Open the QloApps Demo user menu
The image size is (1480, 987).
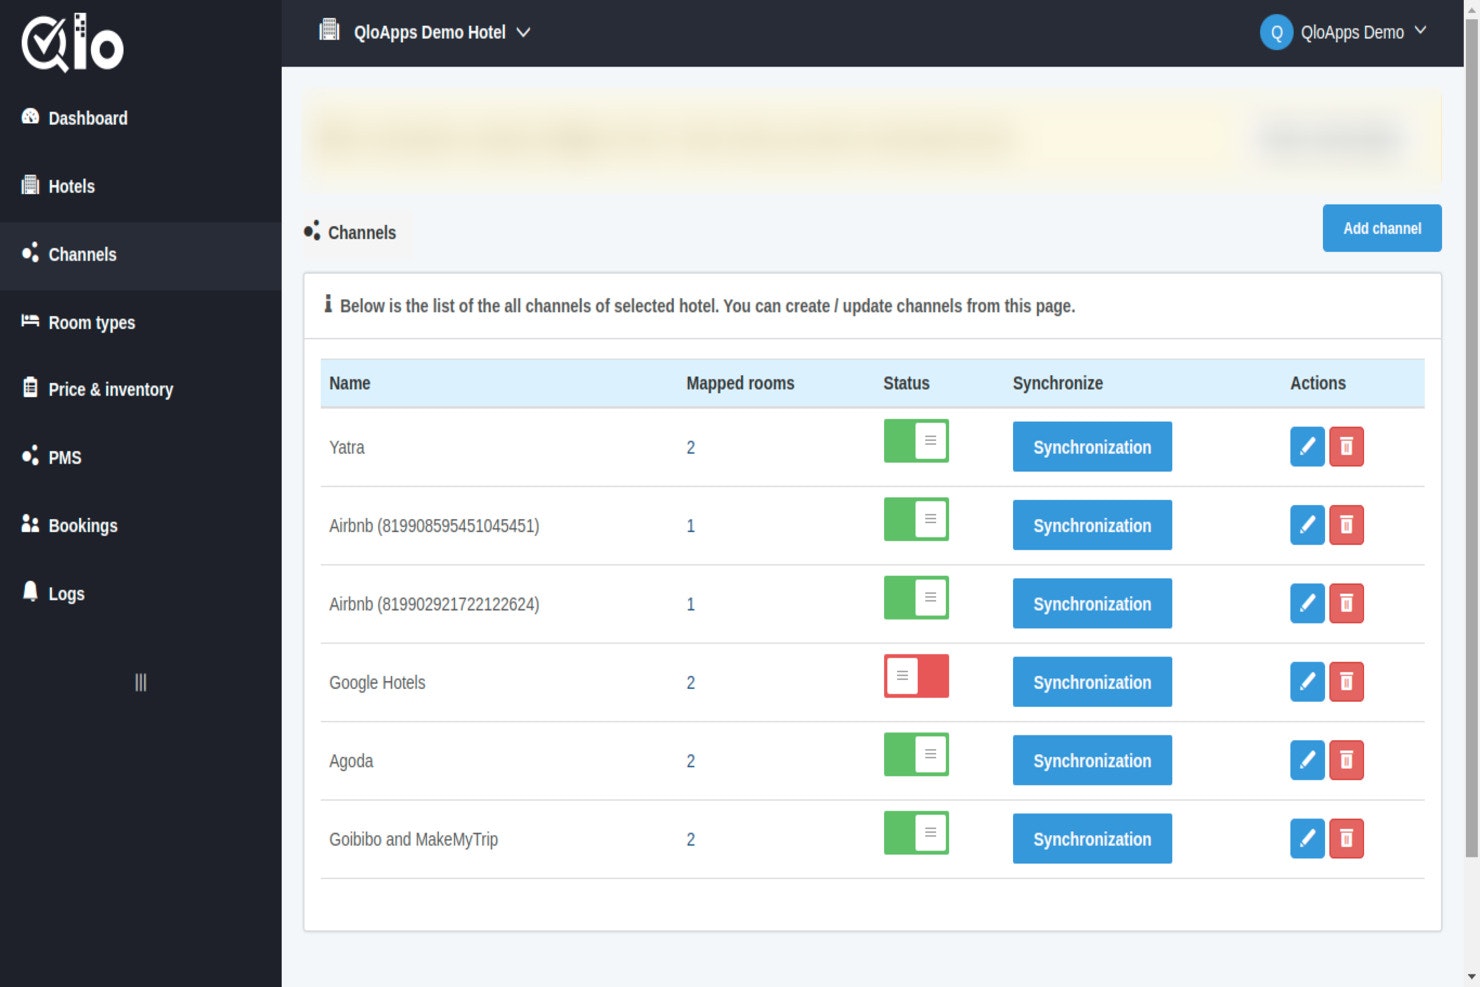coord(1343,32)
